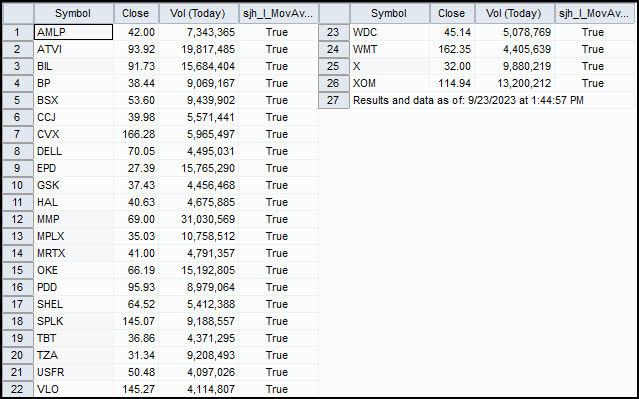This screenshot has width=639, height=399.
Task: Click the volume value 9,880,219
Action: point(527,66)
